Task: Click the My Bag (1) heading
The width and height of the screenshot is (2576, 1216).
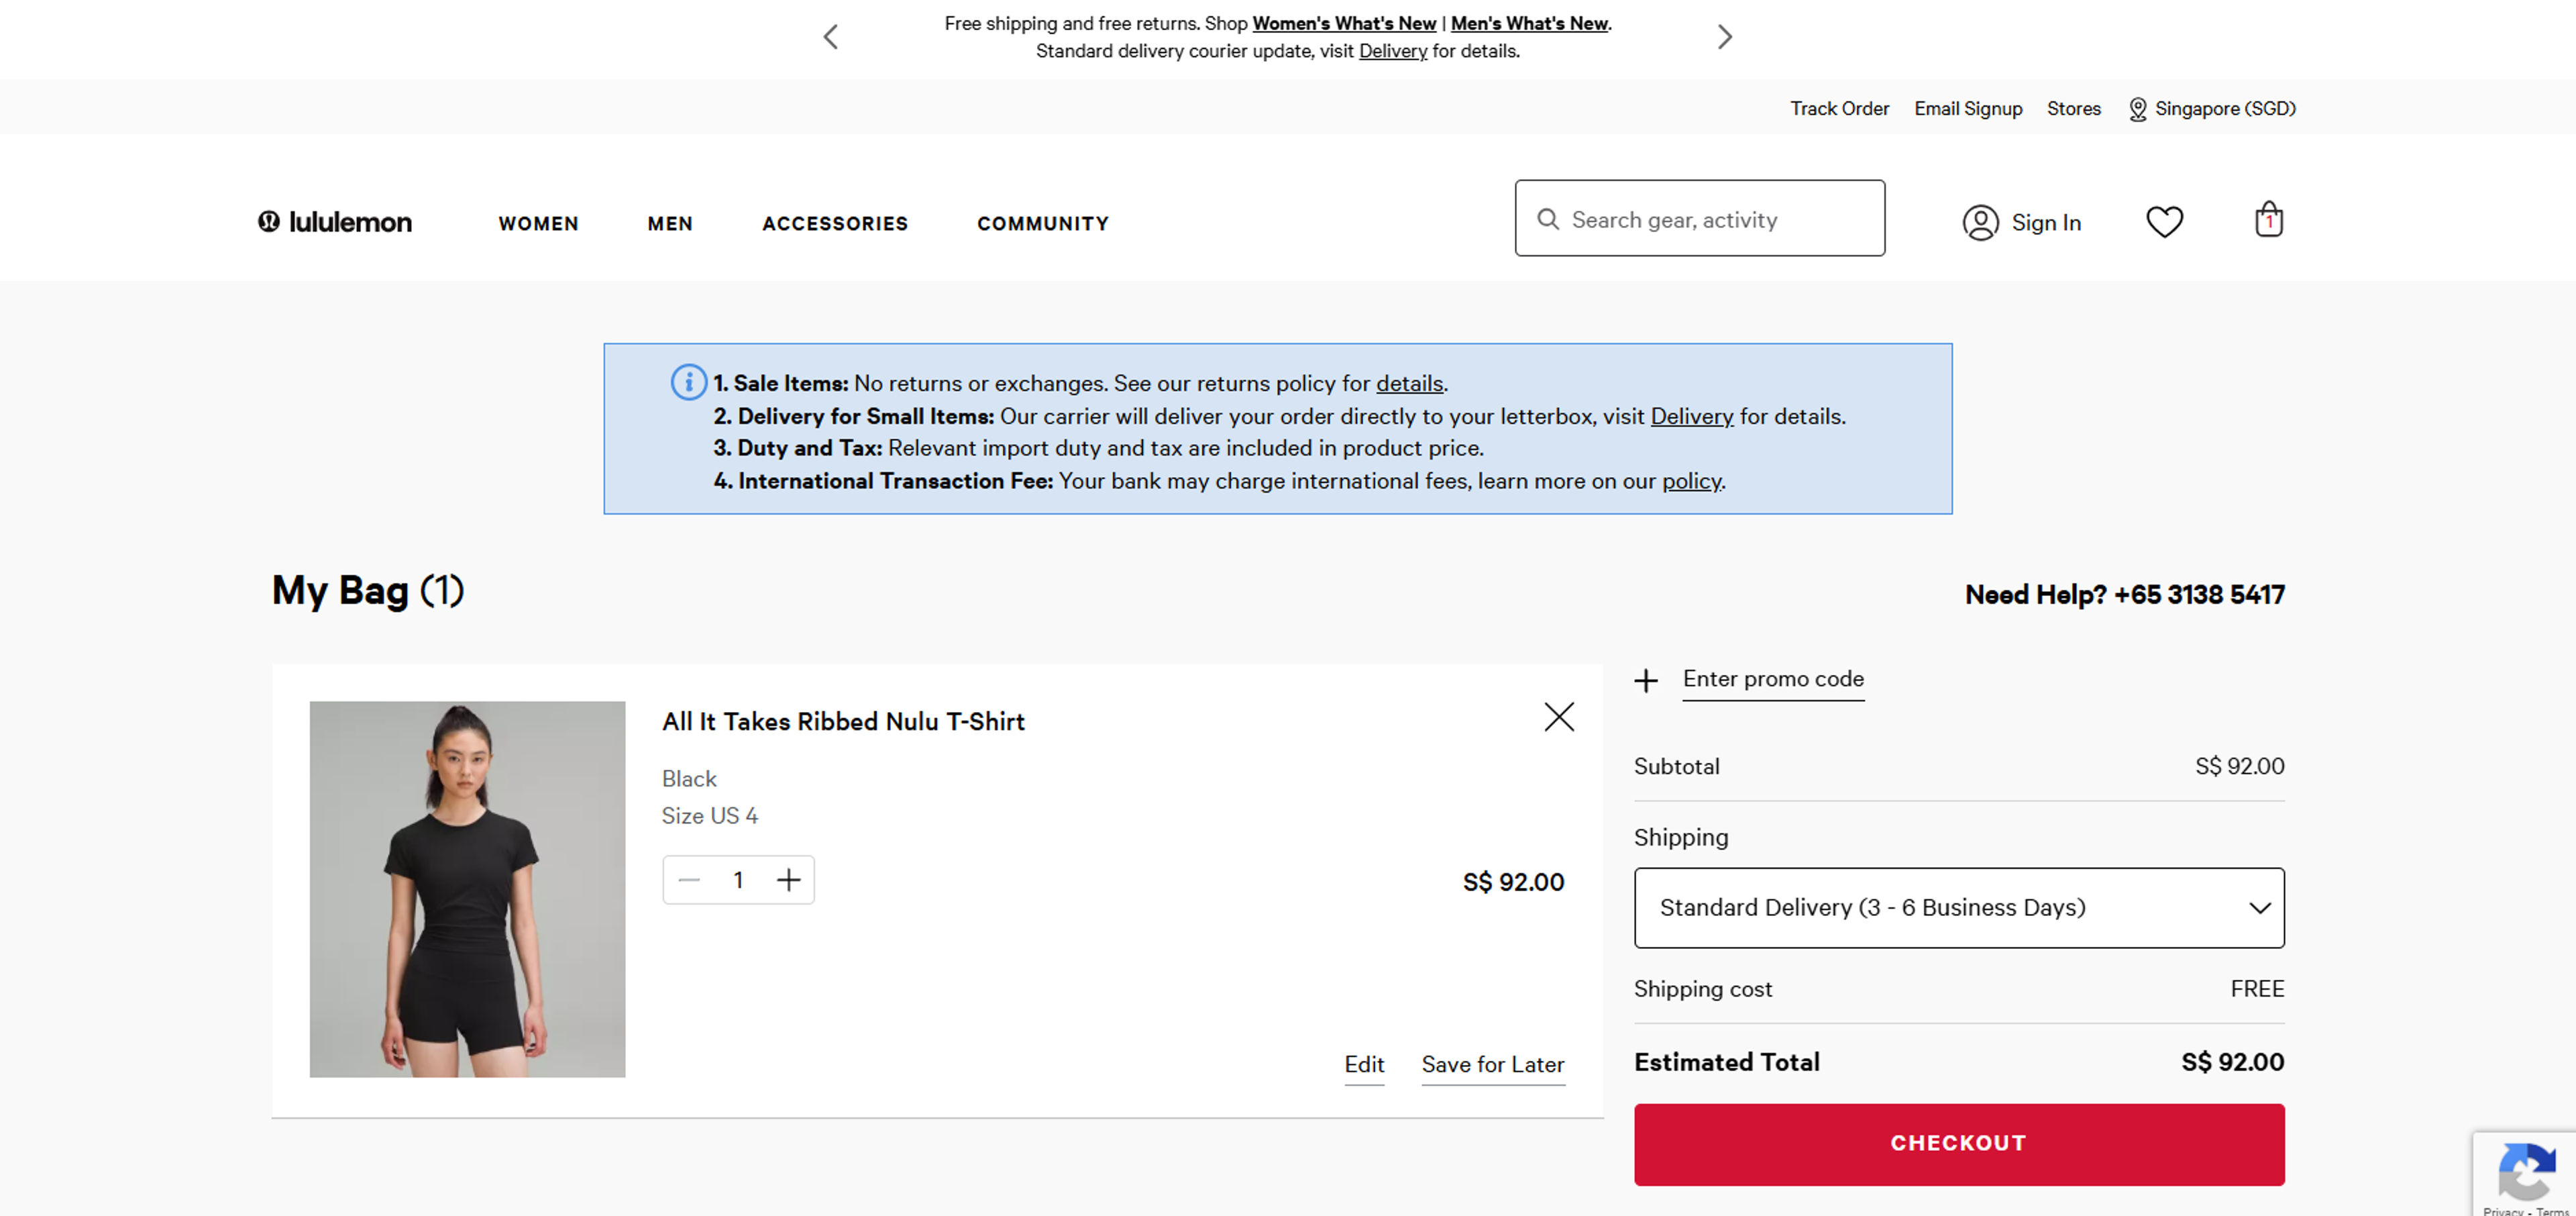Action: pos(368,590)
